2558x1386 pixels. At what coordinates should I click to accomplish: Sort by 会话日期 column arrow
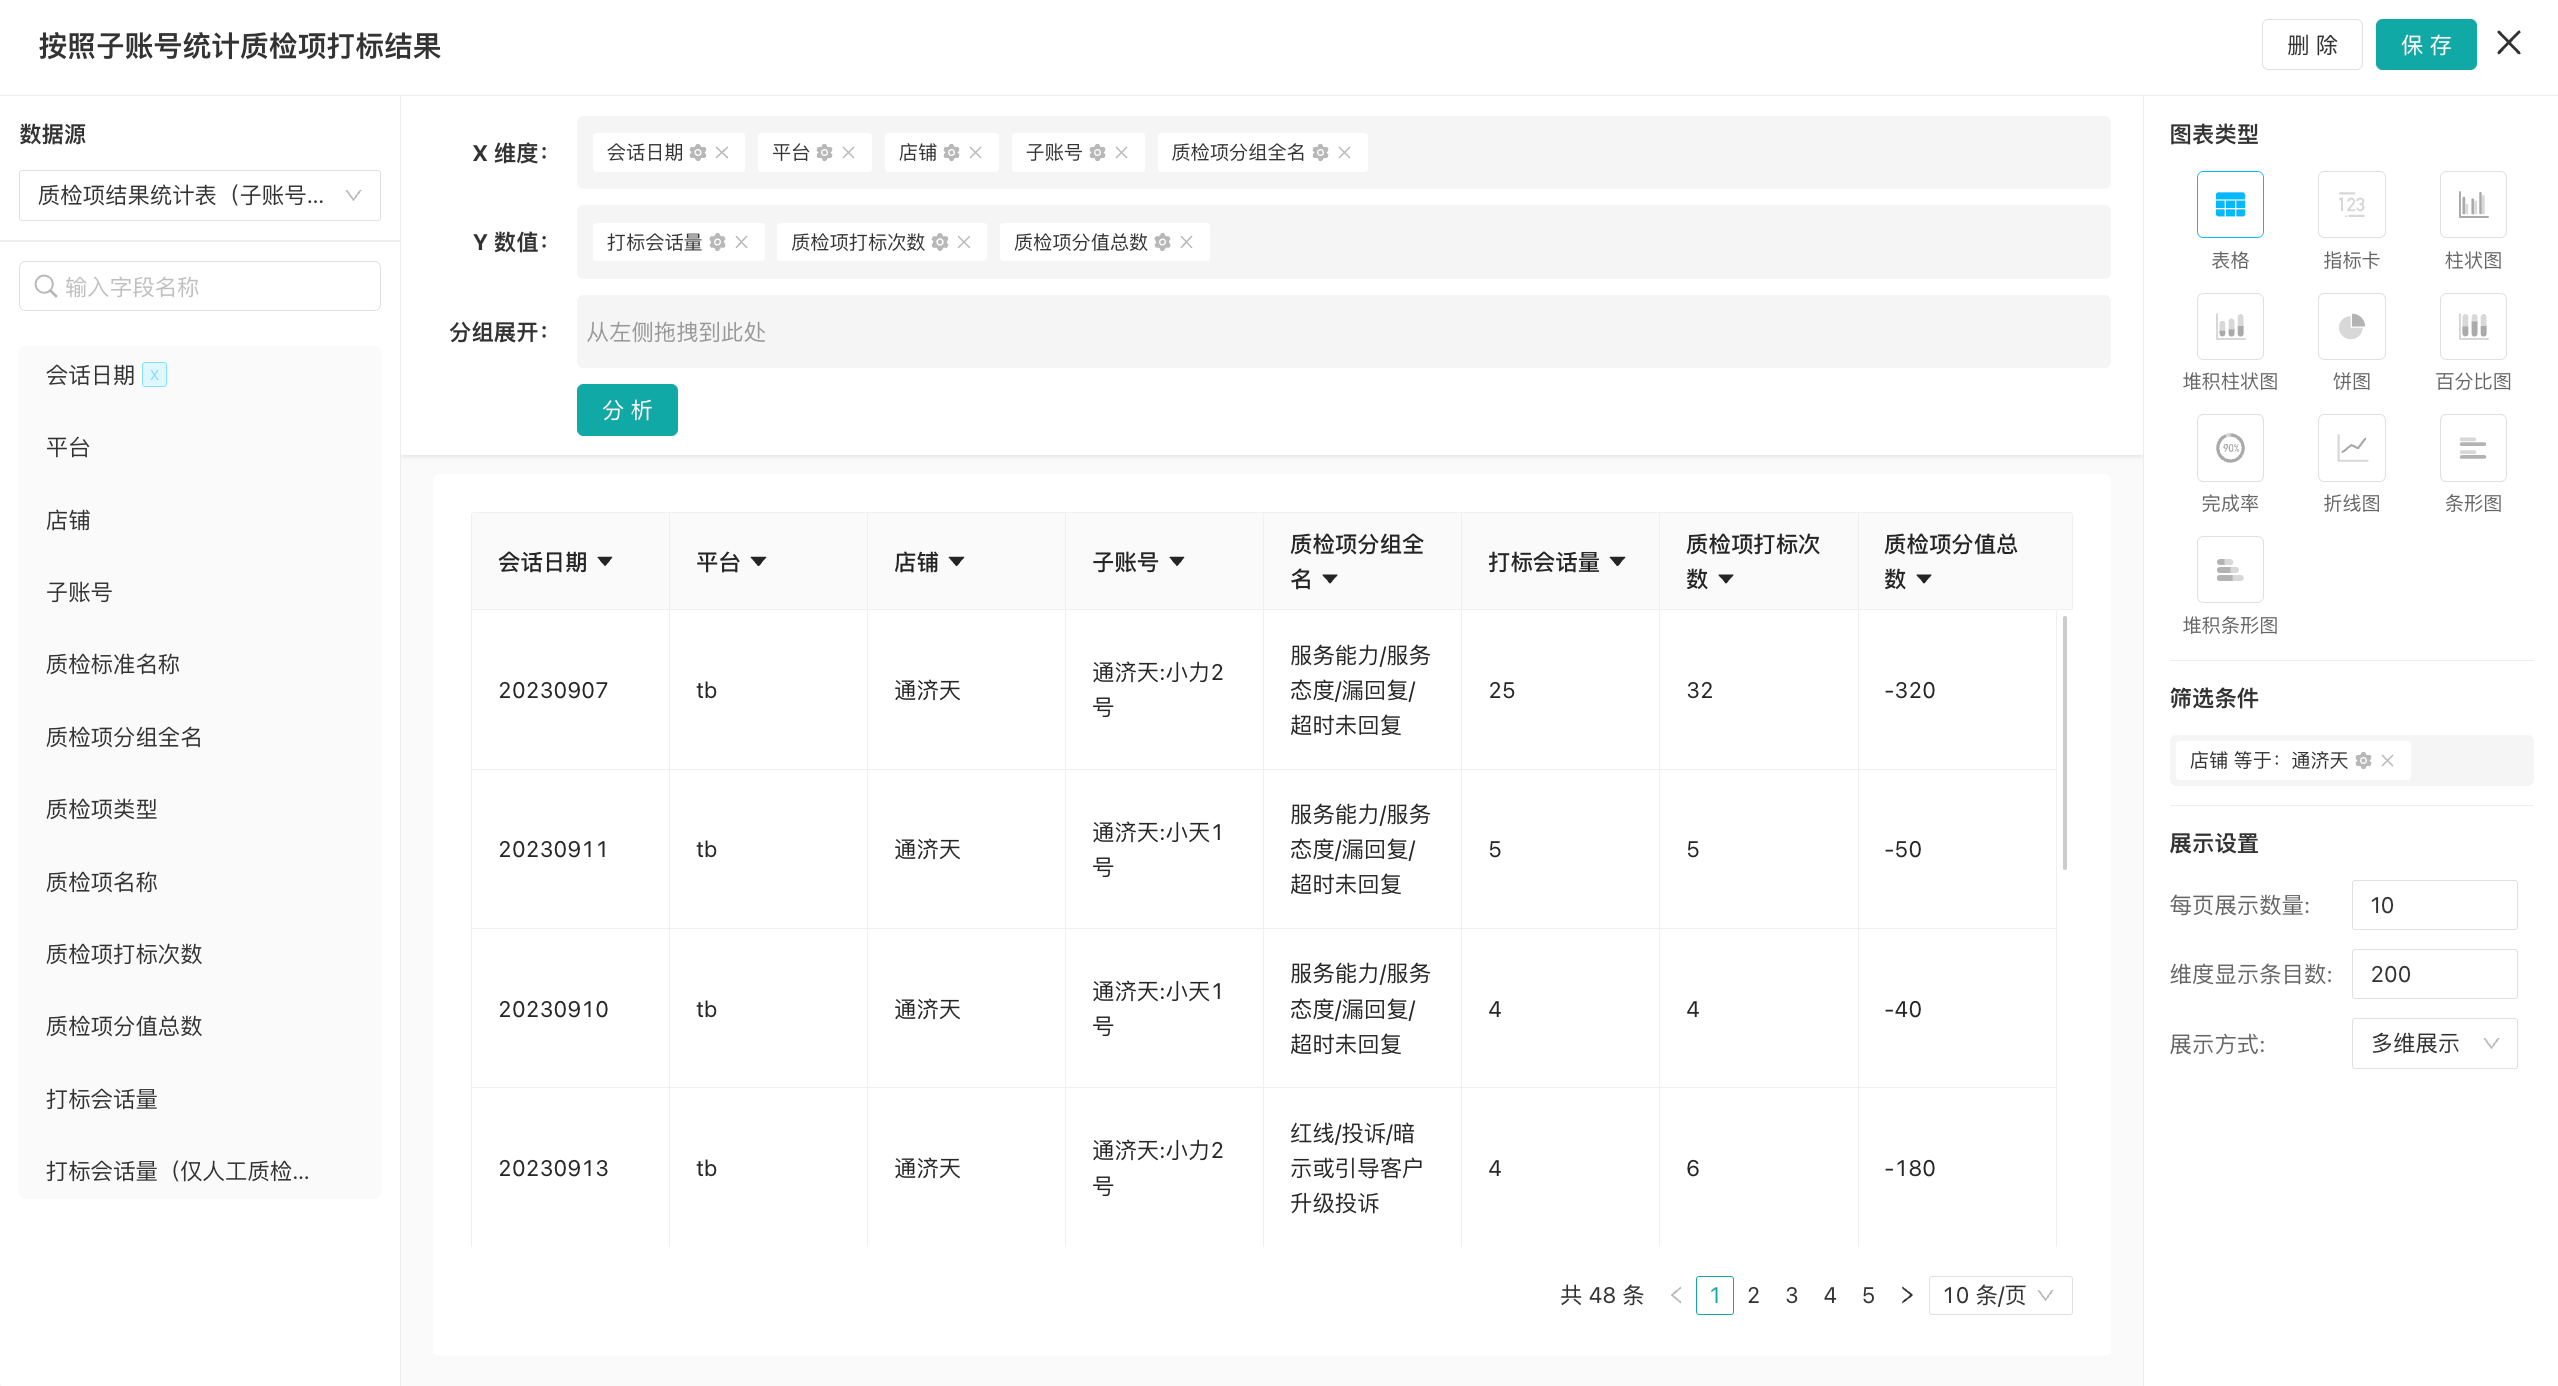pyautogui.click(x=605, y=562)
